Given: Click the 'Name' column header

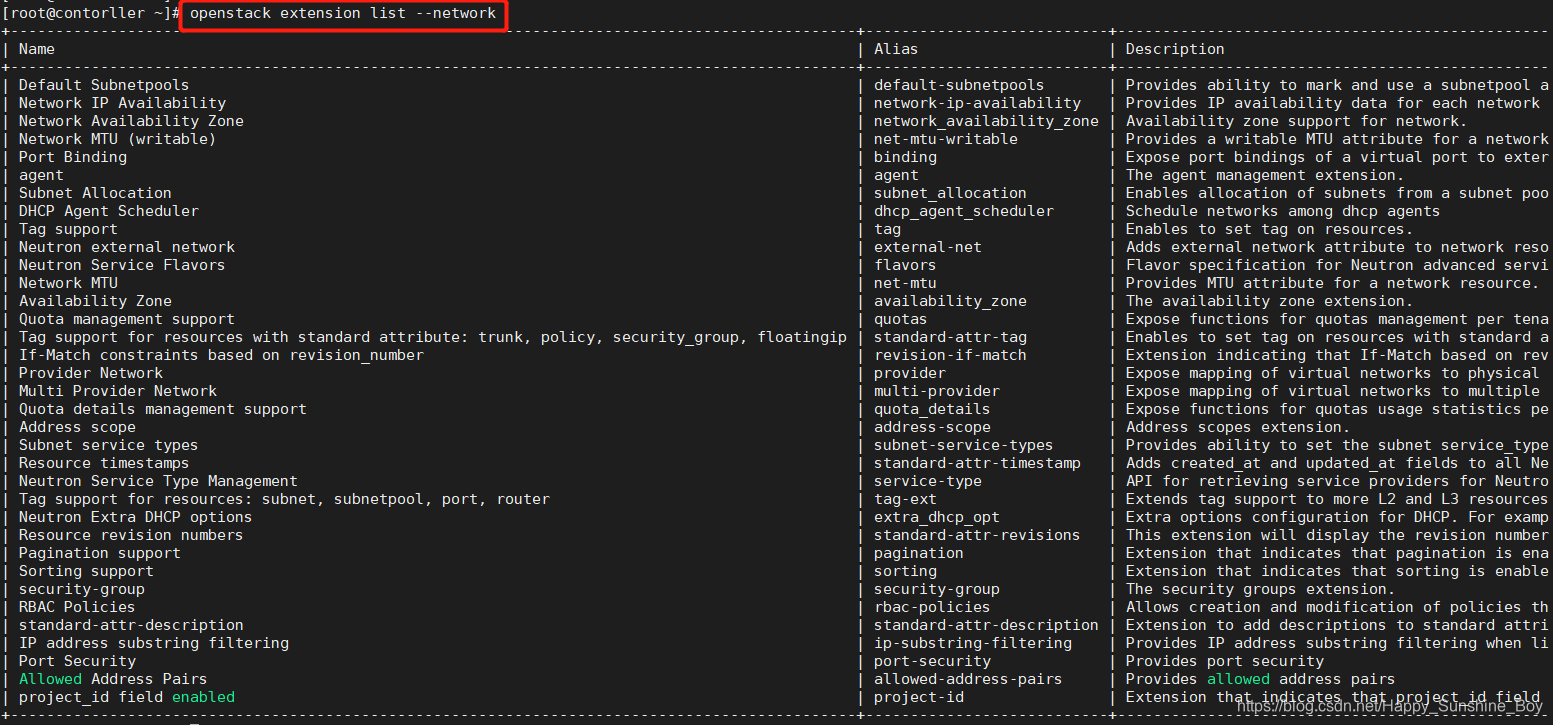Looking at the screenshot, I should 37,49.
